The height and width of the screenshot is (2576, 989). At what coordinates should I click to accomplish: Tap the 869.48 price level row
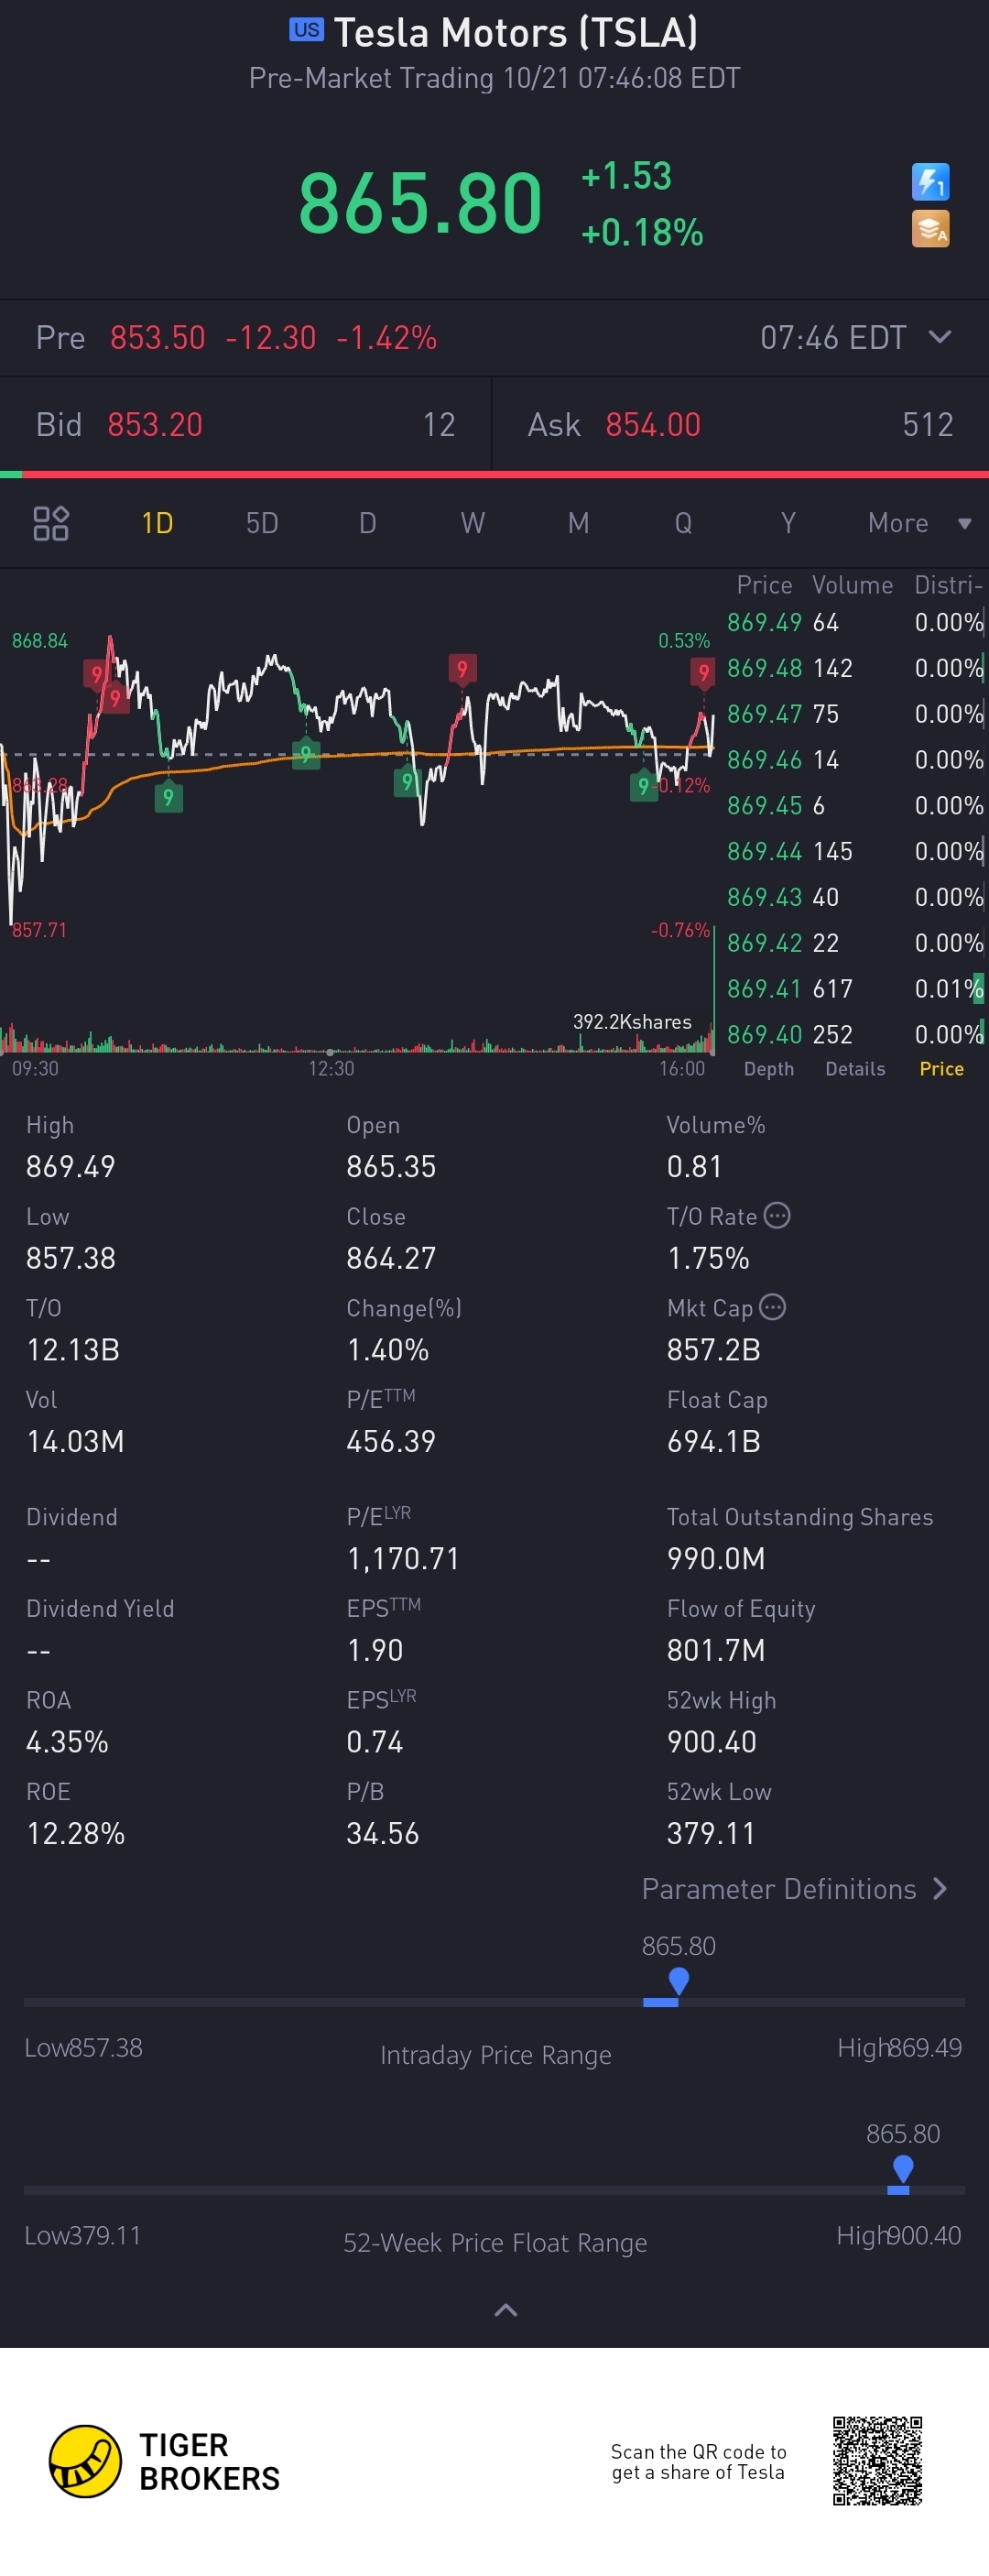point(855,668)
